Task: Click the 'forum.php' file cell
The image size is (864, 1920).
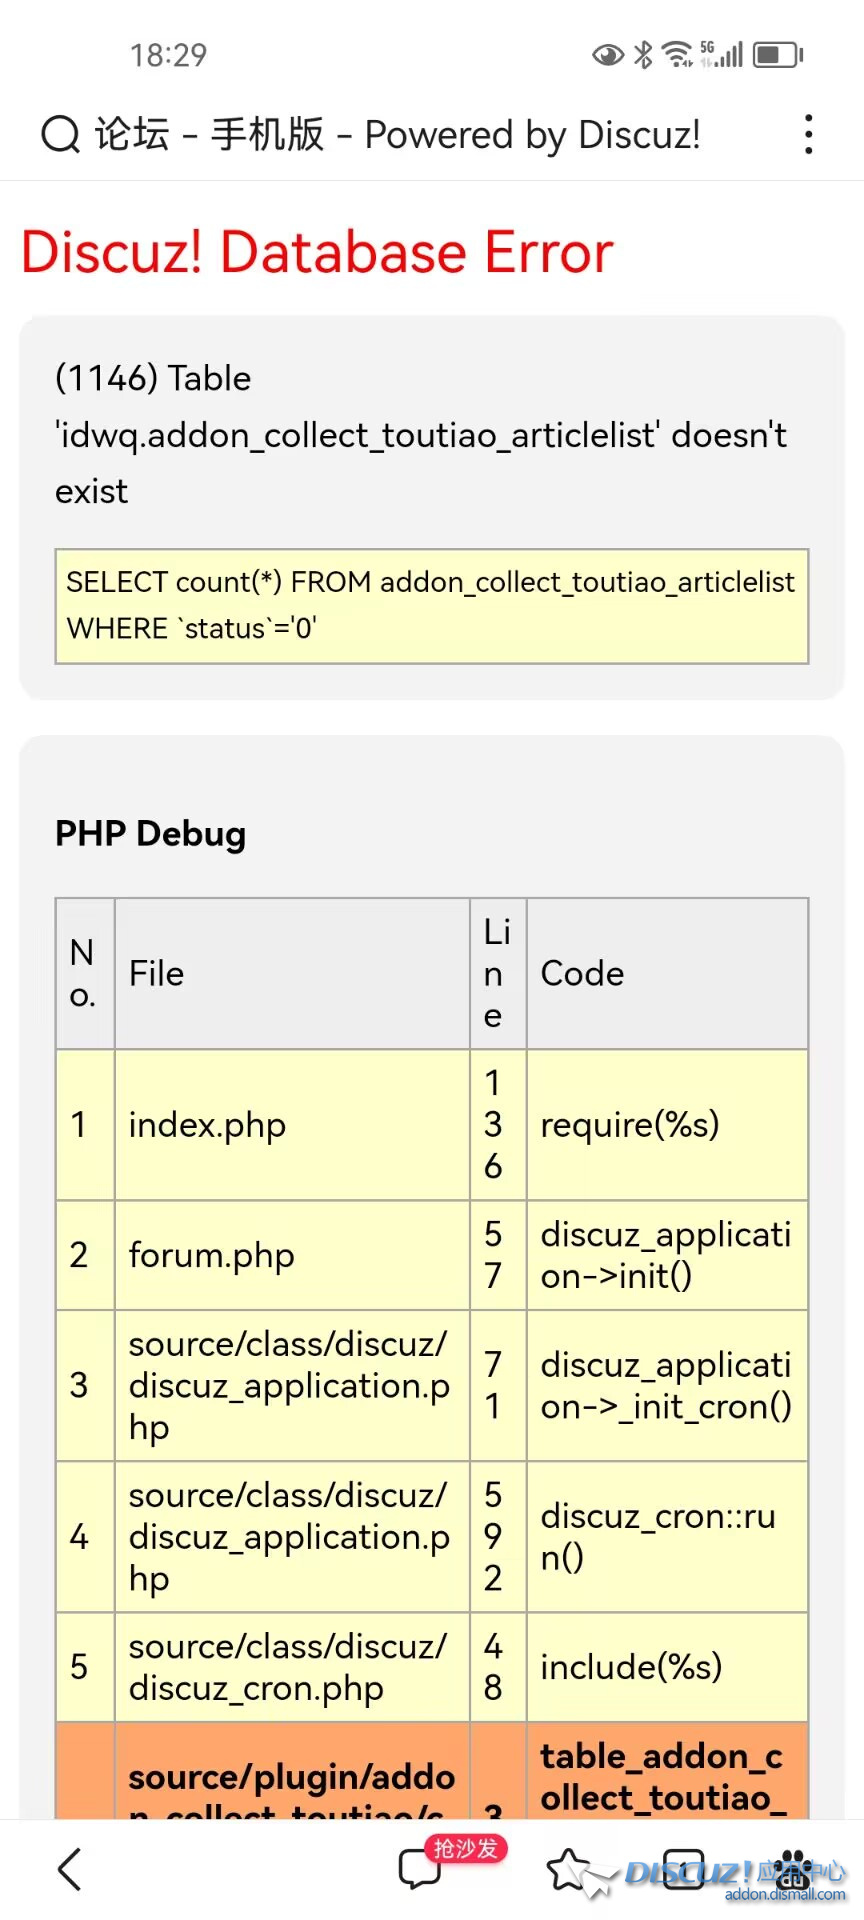Action: pos(292,1255)
